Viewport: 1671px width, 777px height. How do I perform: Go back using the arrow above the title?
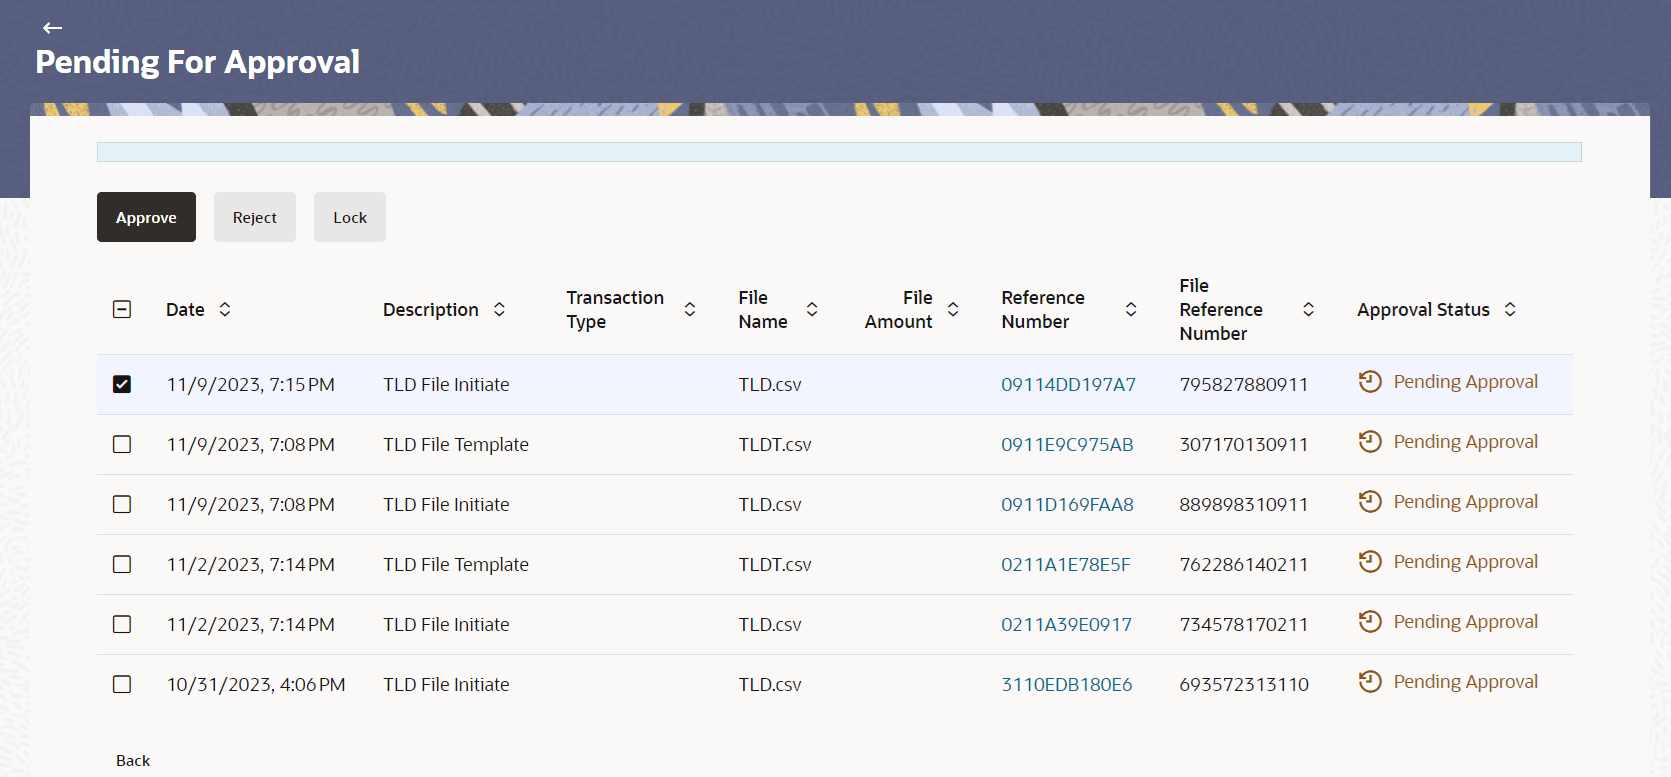[53, 28]
